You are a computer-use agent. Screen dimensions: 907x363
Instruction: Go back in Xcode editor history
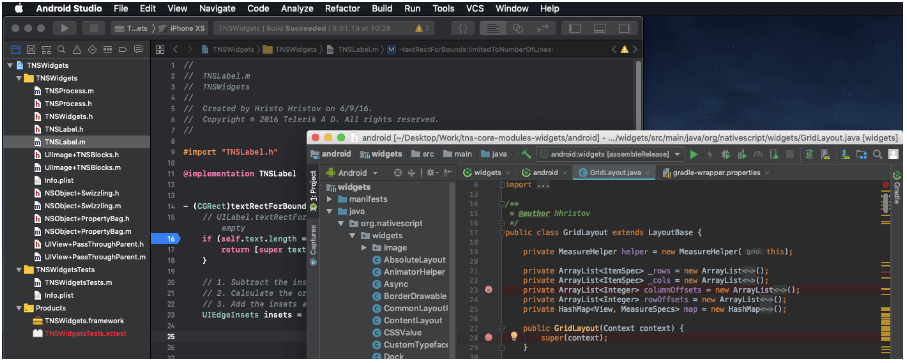click(176, 50)
